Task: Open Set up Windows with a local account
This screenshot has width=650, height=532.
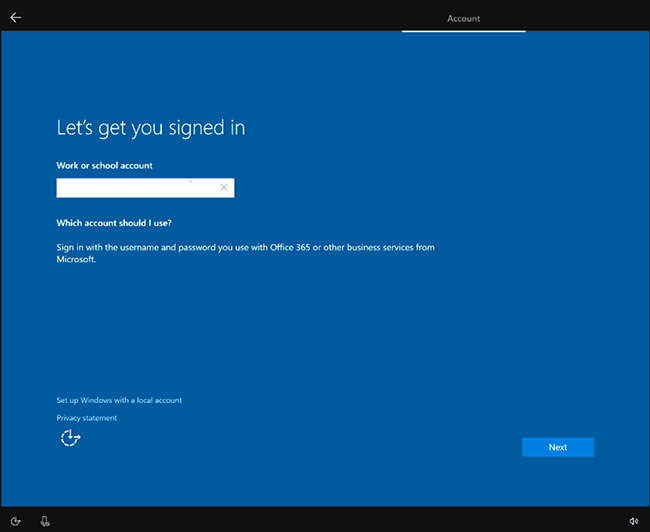Action: pyautogui.click(x=119, y=400)
